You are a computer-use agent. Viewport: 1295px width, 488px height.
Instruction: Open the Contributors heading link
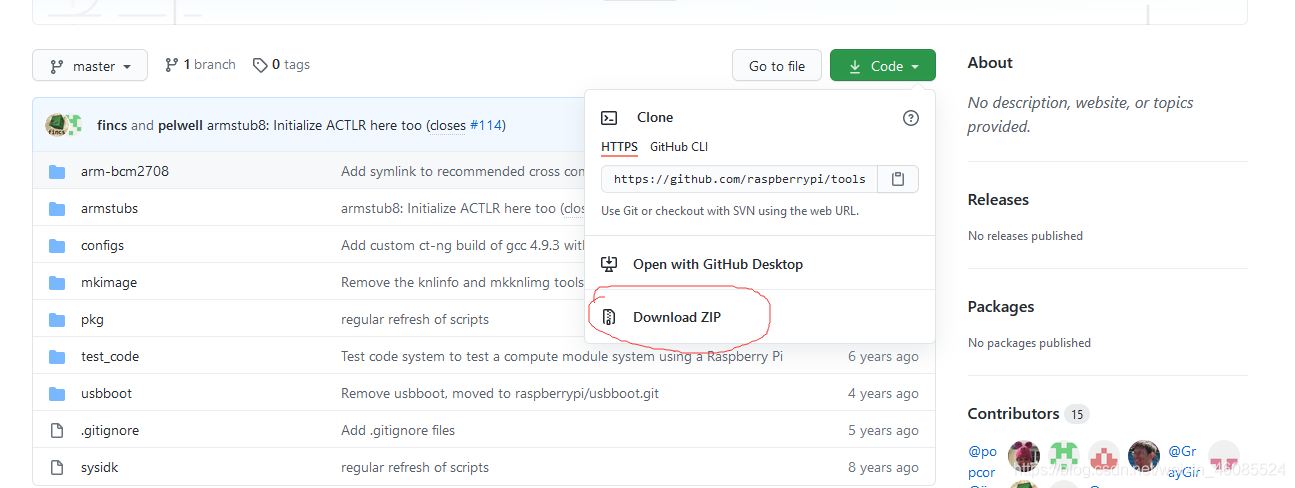tap(1013, 413)
